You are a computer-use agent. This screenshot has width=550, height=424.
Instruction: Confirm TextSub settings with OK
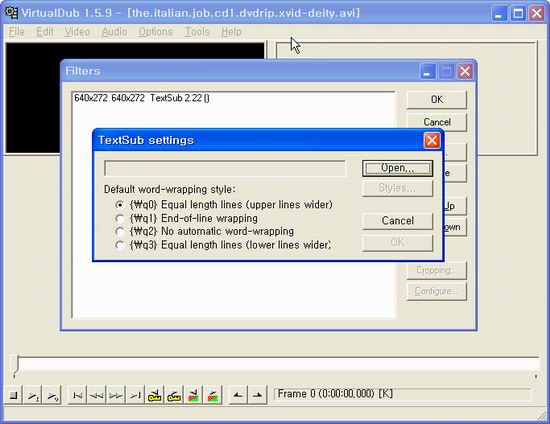click(397, 243)
